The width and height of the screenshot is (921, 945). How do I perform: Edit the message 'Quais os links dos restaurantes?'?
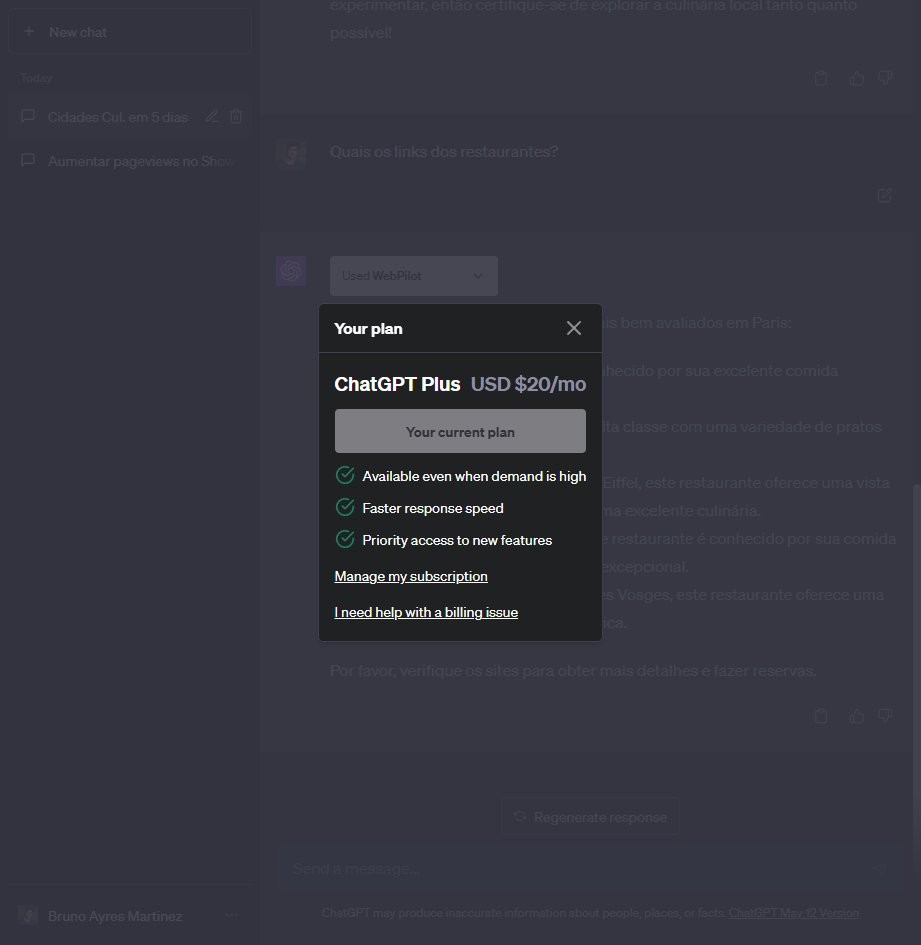[884, 194]
